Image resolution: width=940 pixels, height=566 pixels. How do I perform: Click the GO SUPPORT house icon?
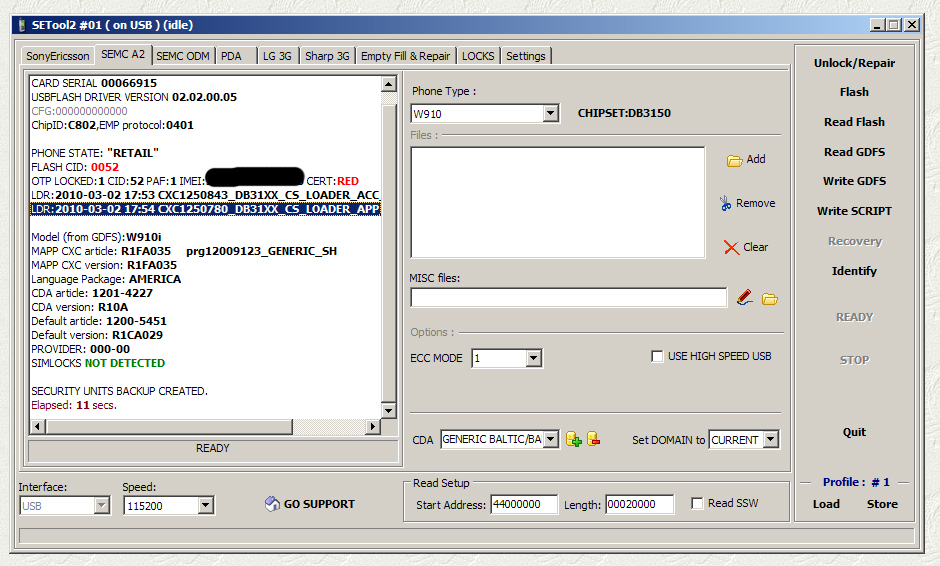(x=272, y=504)
